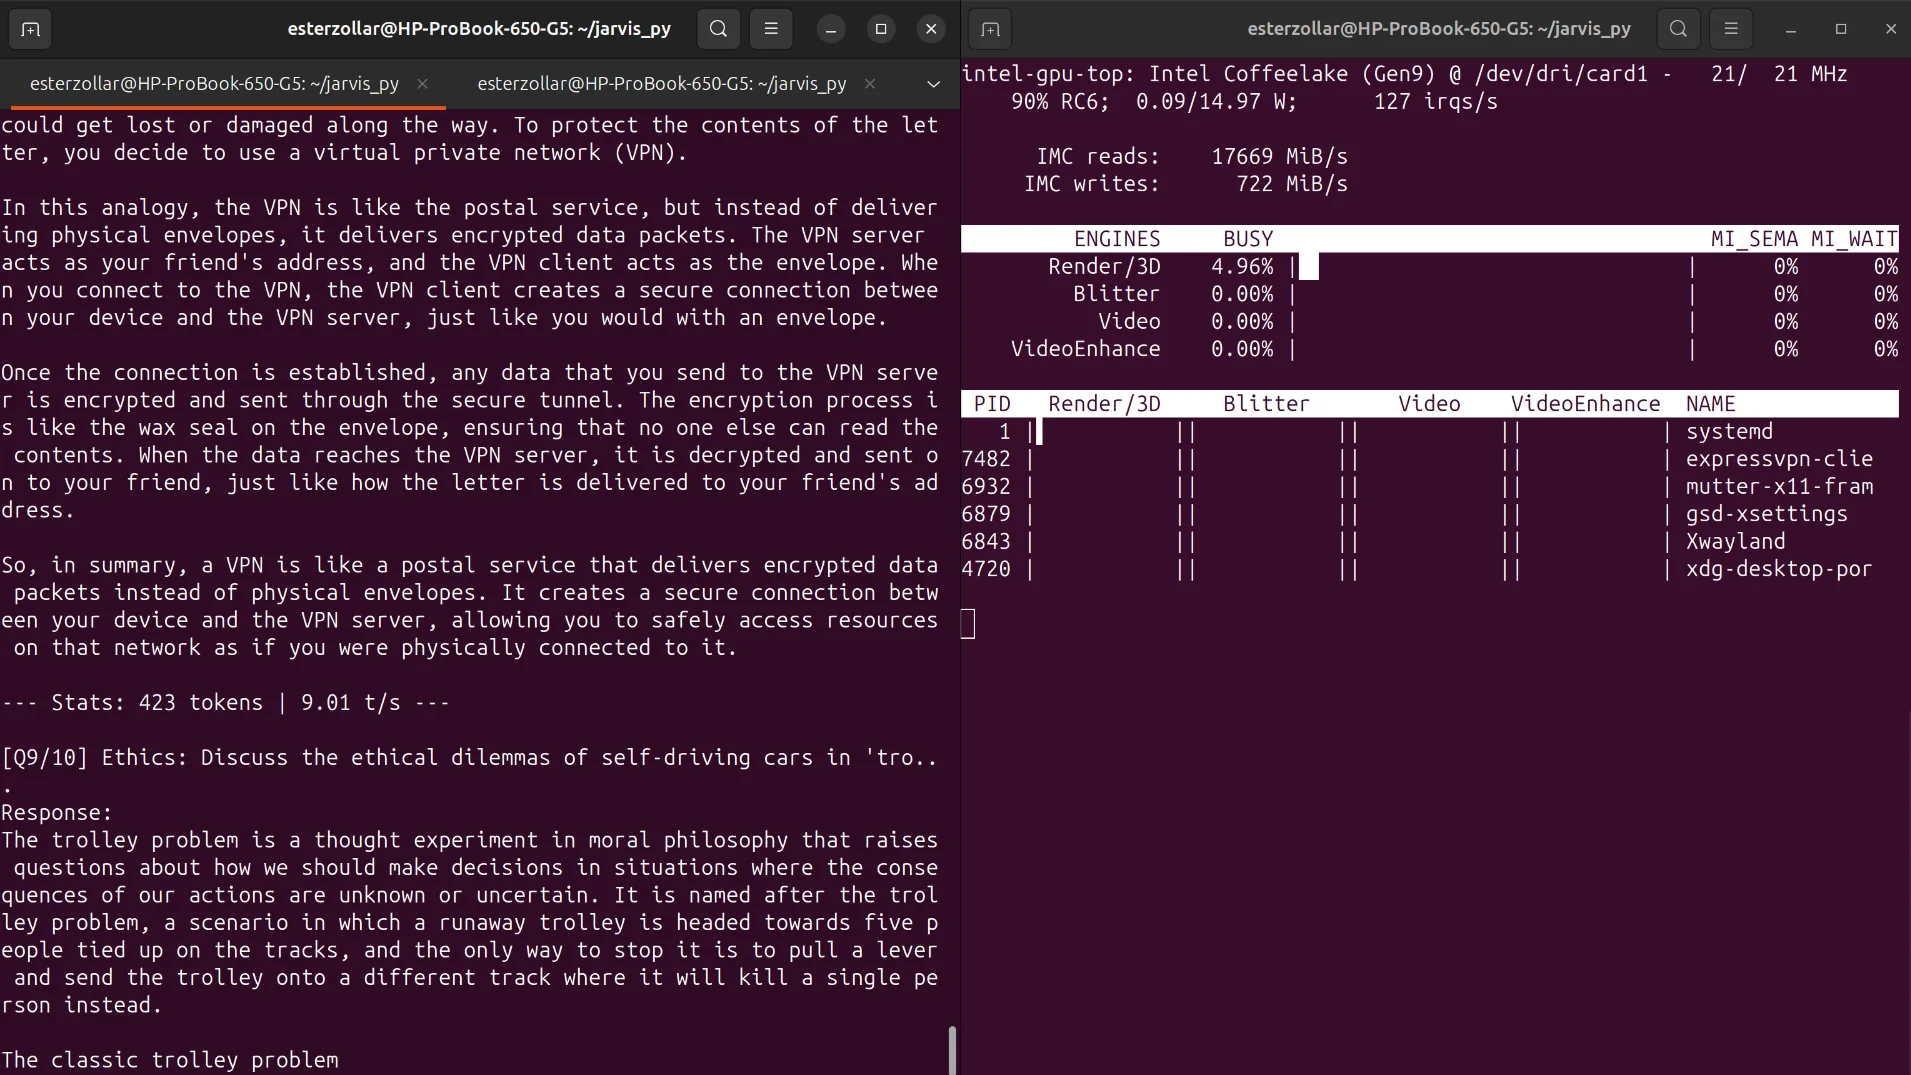
Task: Maximize the left terminal window
Action: coord(881,29)
